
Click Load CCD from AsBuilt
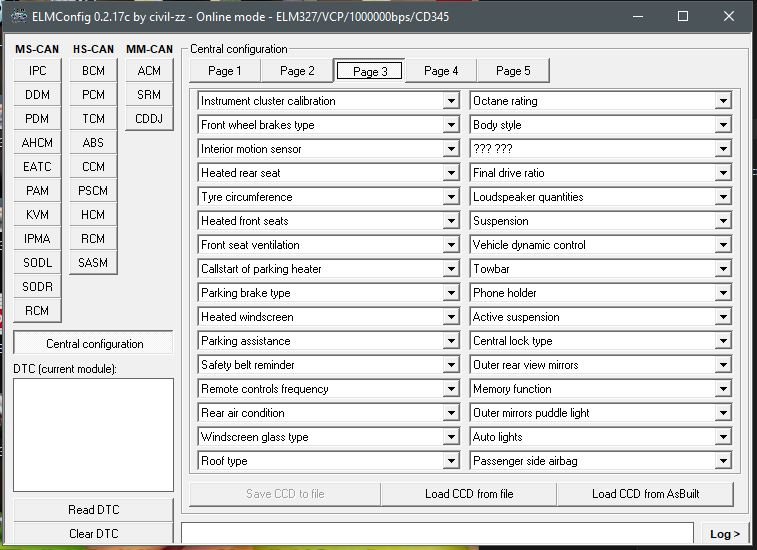coord(645,494)
